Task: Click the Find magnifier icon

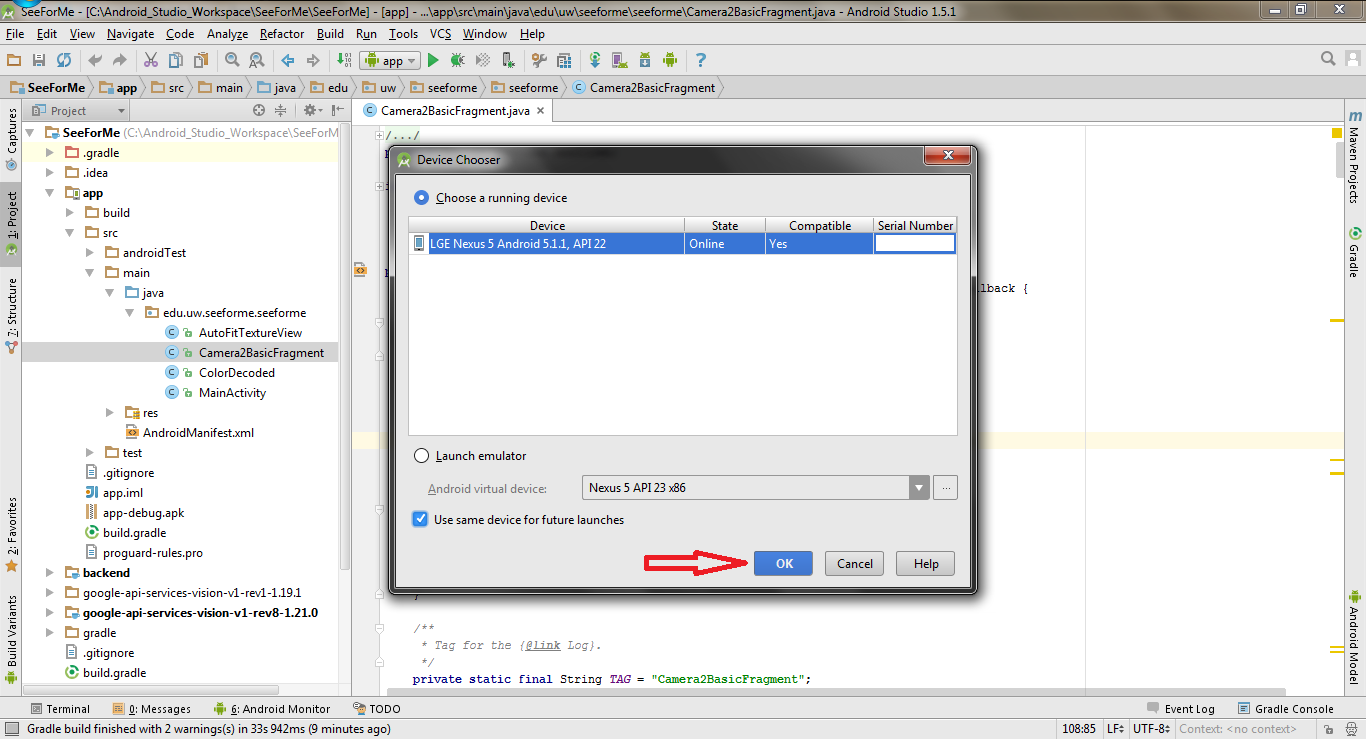Action: [x=232, y=60]
